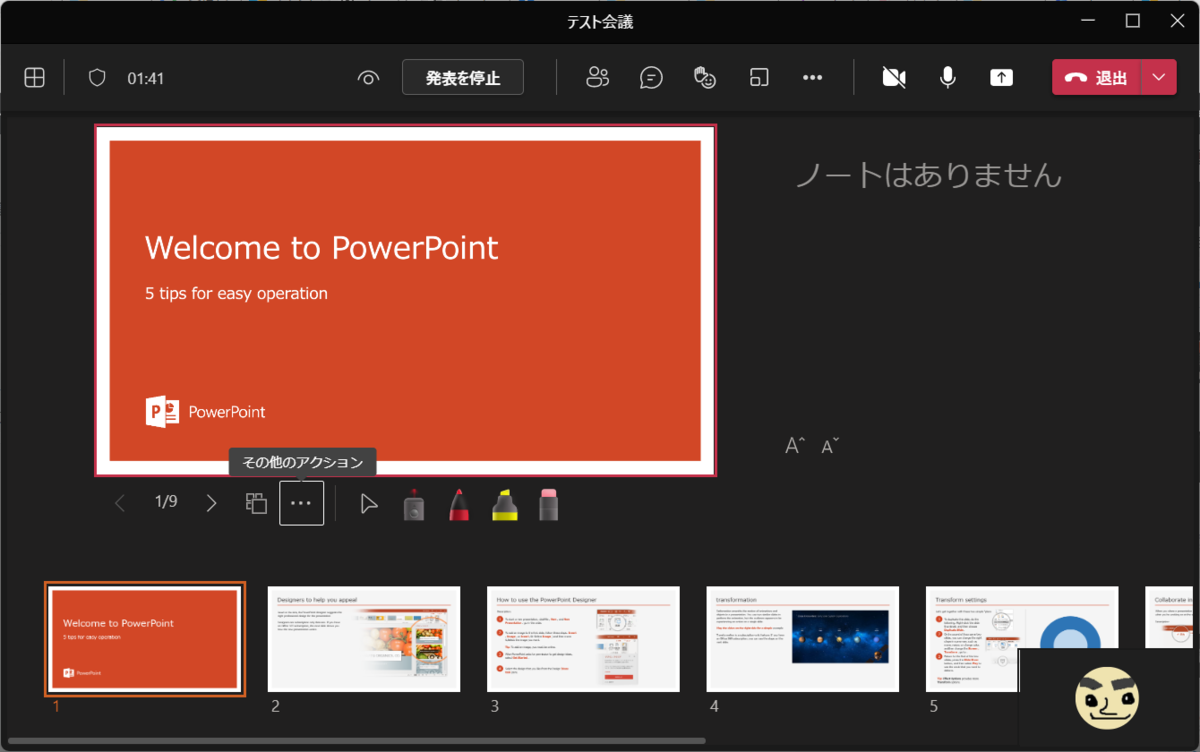Screen dimensions: 1200x752
Task: Decrease the notes font size
Action: pyautogui.click(x=830, y=446)
